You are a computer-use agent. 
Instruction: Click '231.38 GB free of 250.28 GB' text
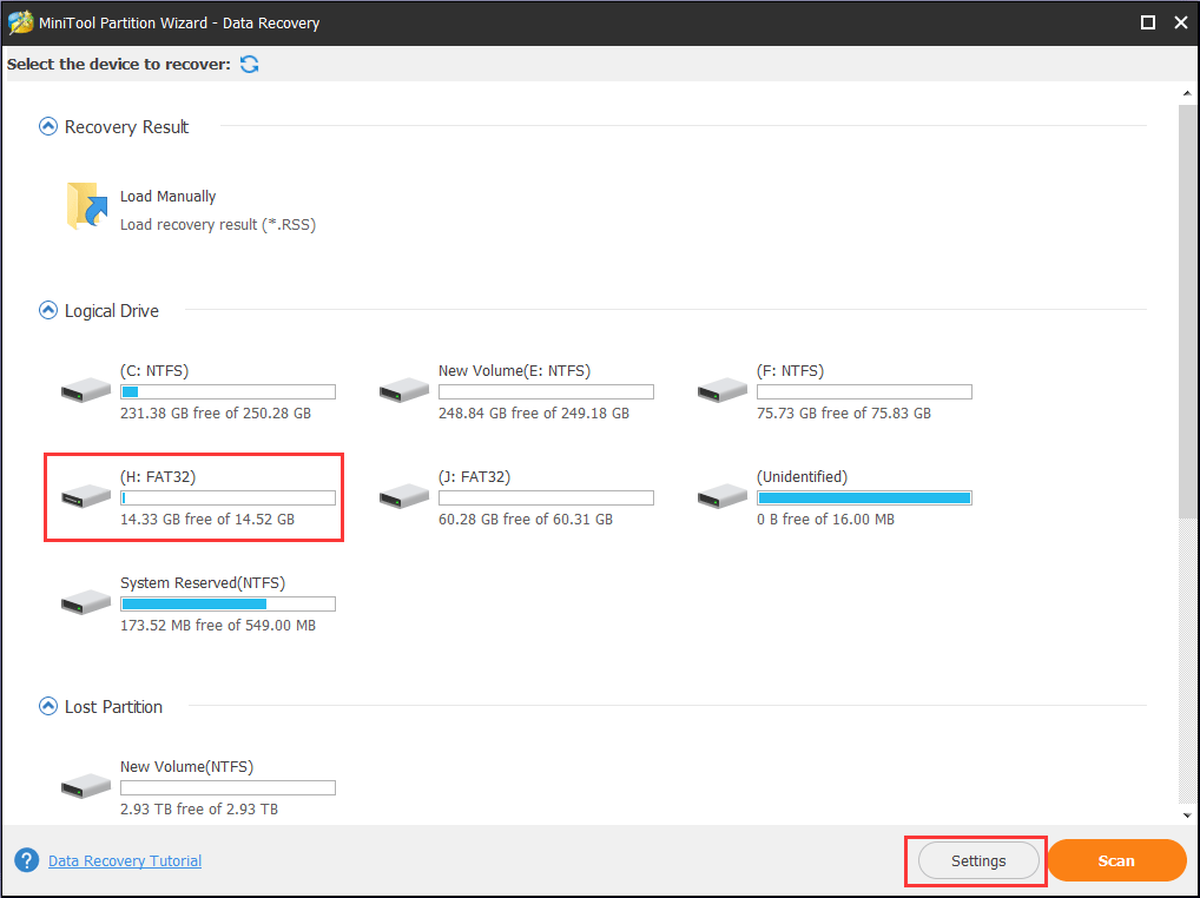coord(216,413)
